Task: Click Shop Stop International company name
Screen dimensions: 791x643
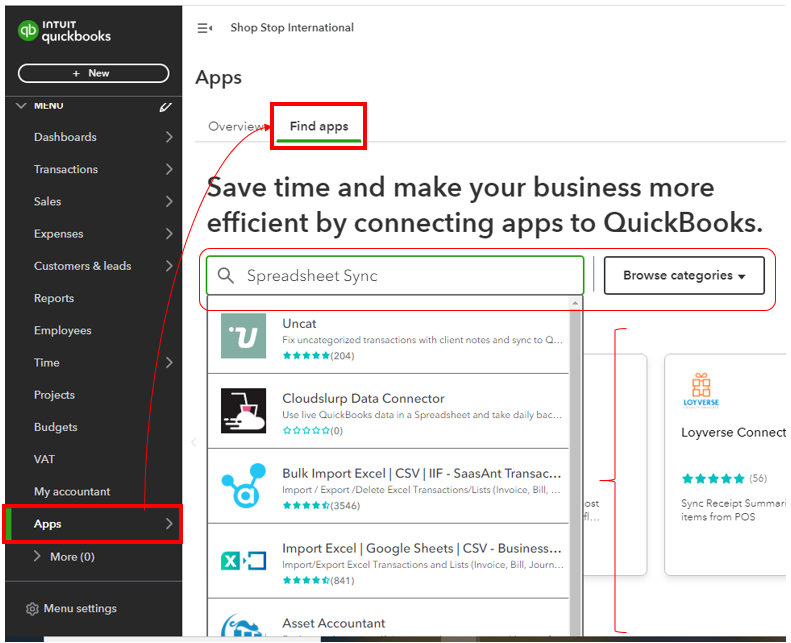Action: click(292, 28)
